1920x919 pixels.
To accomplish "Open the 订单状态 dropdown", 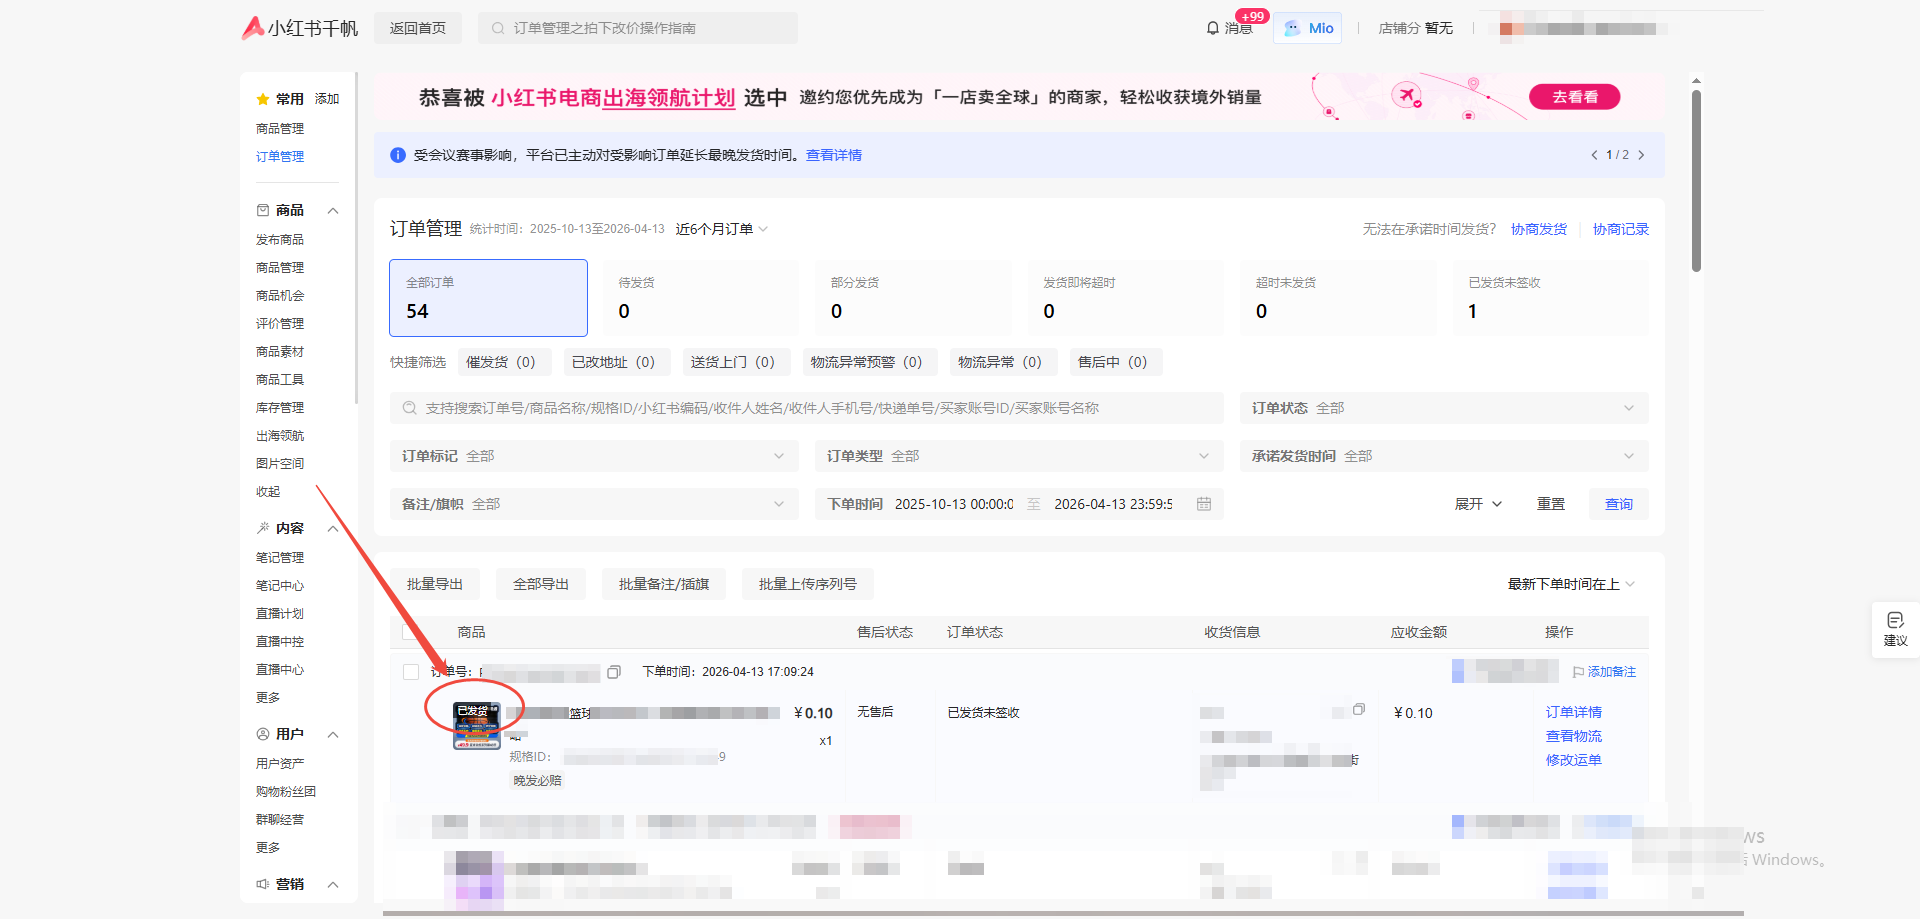I will tap(1443, 408).
